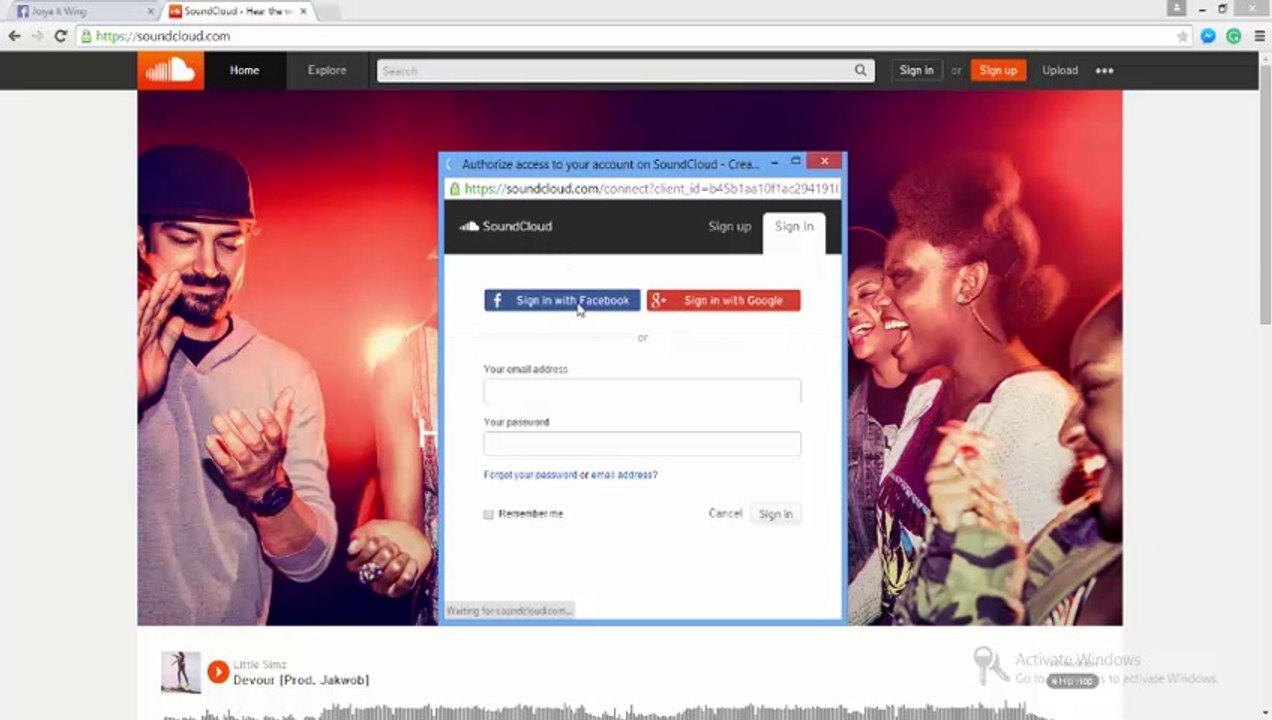Open the forgot email address link
The image size is (1272, 720).
click(624, 475)
